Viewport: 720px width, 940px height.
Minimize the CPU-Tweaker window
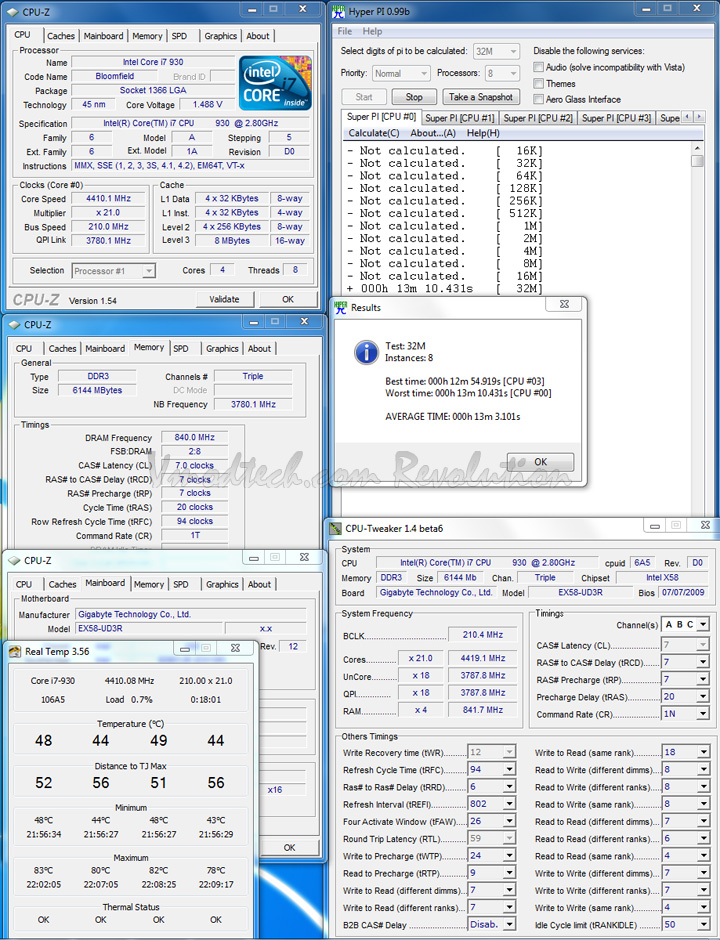655,526
